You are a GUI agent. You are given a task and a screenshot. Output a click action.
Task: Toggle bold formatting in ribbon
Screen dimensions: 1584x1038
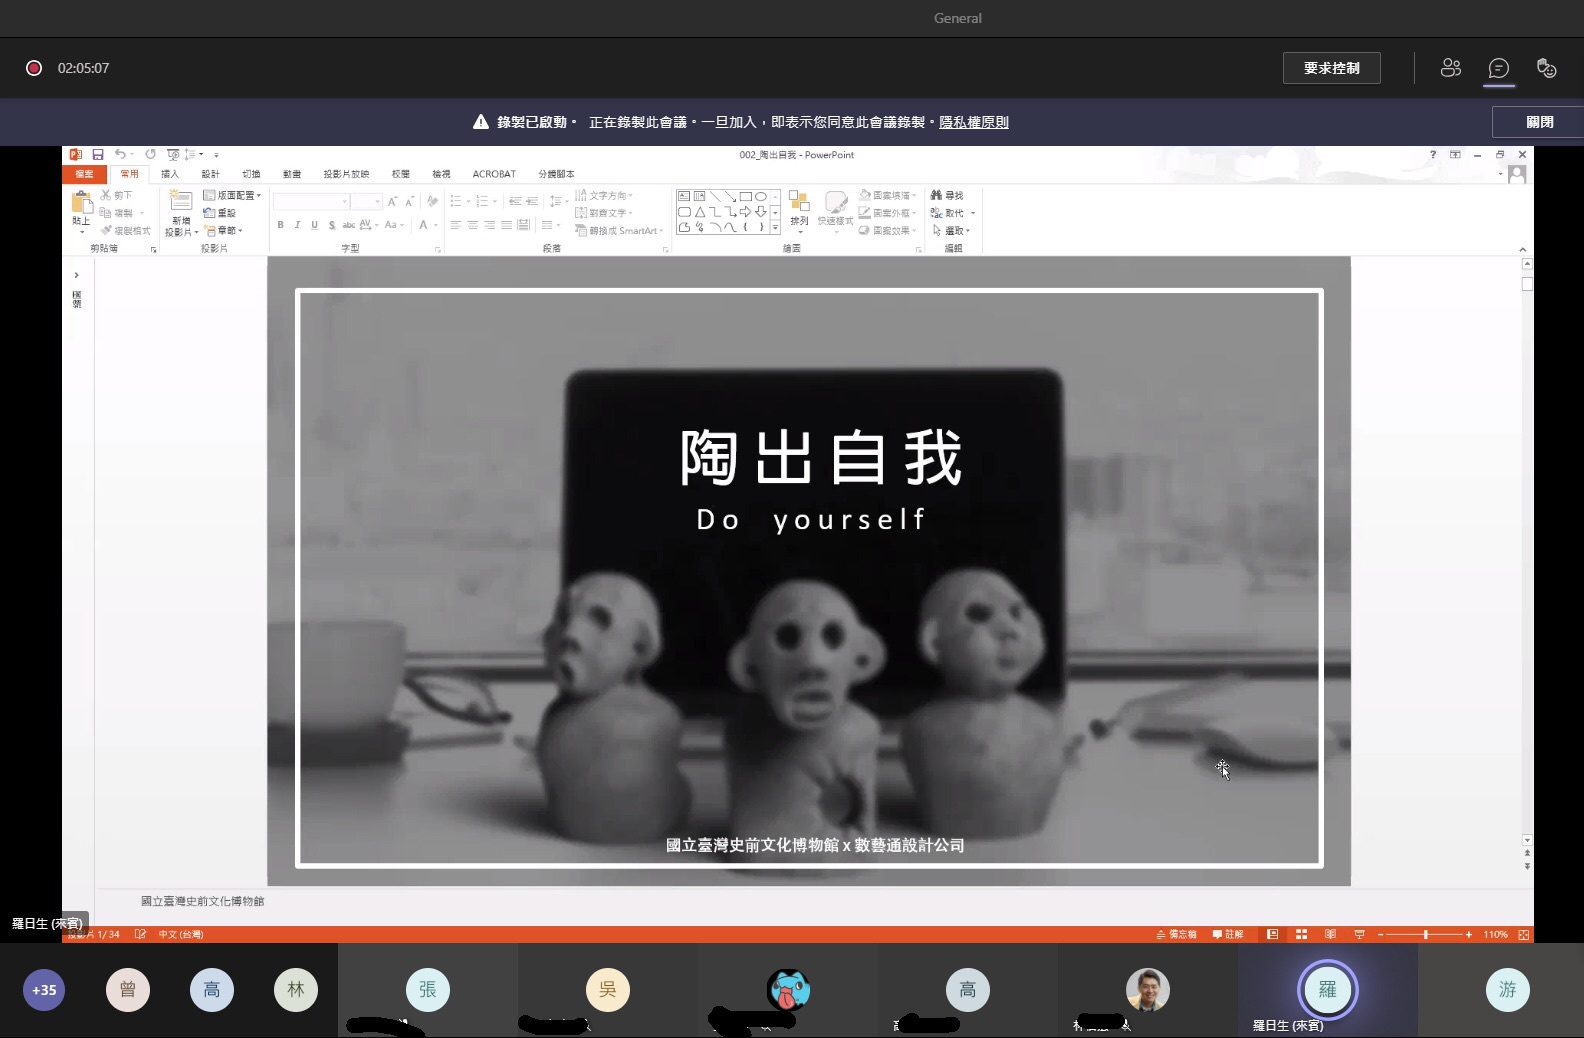pyautogui.click(x=280, y=225)
